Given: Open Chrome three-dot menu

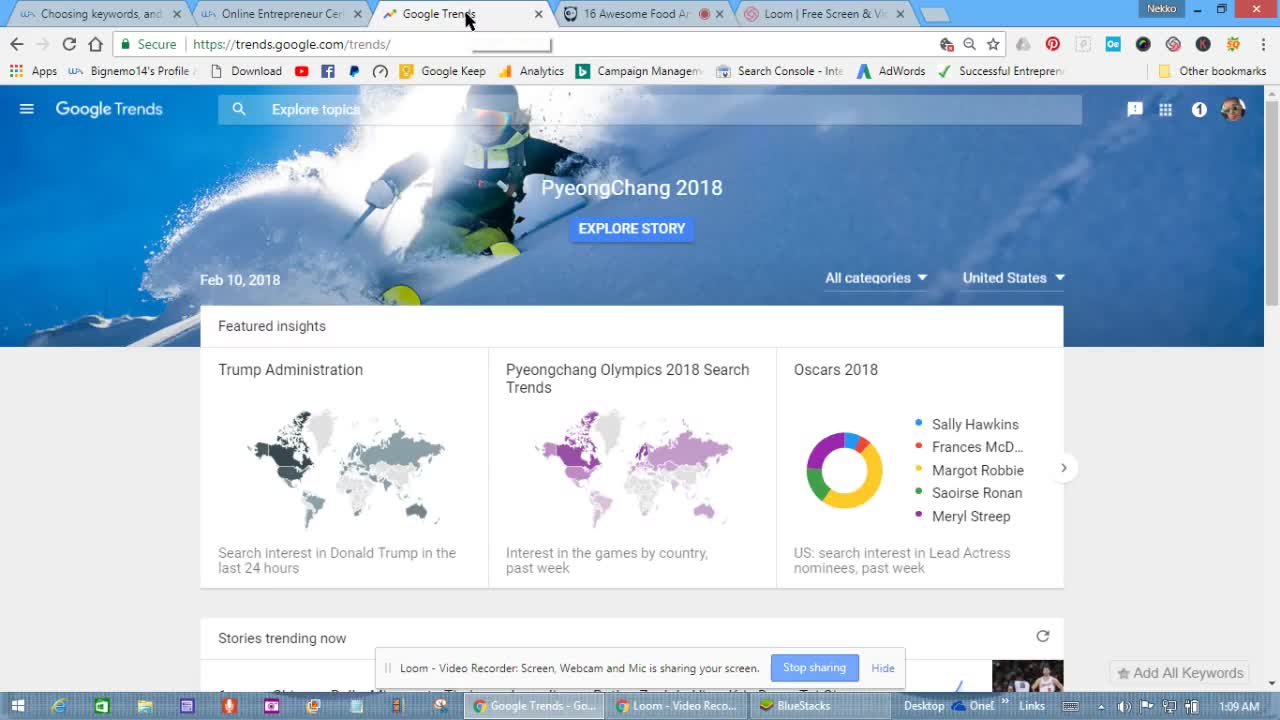Looking at the screenshot, I should tap(1264, 44).
